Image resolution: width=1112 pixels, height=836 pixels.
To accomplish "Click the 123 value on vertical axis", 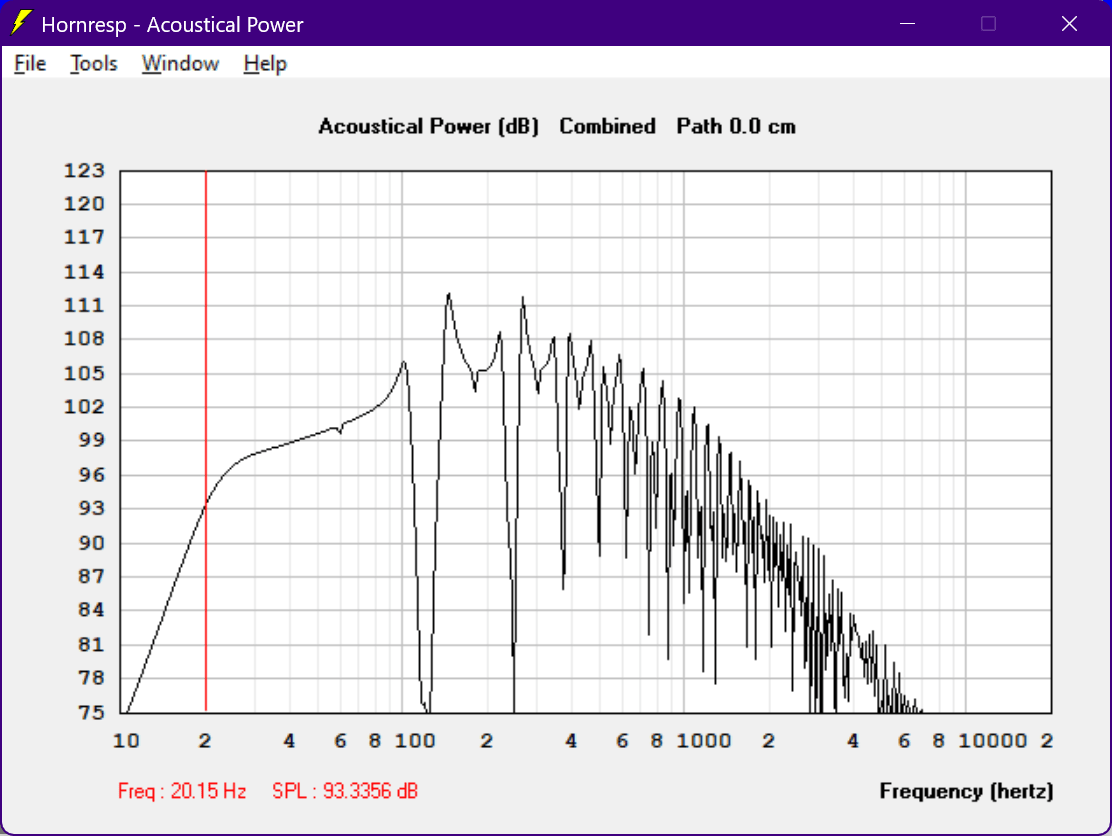I will [84, 171].
